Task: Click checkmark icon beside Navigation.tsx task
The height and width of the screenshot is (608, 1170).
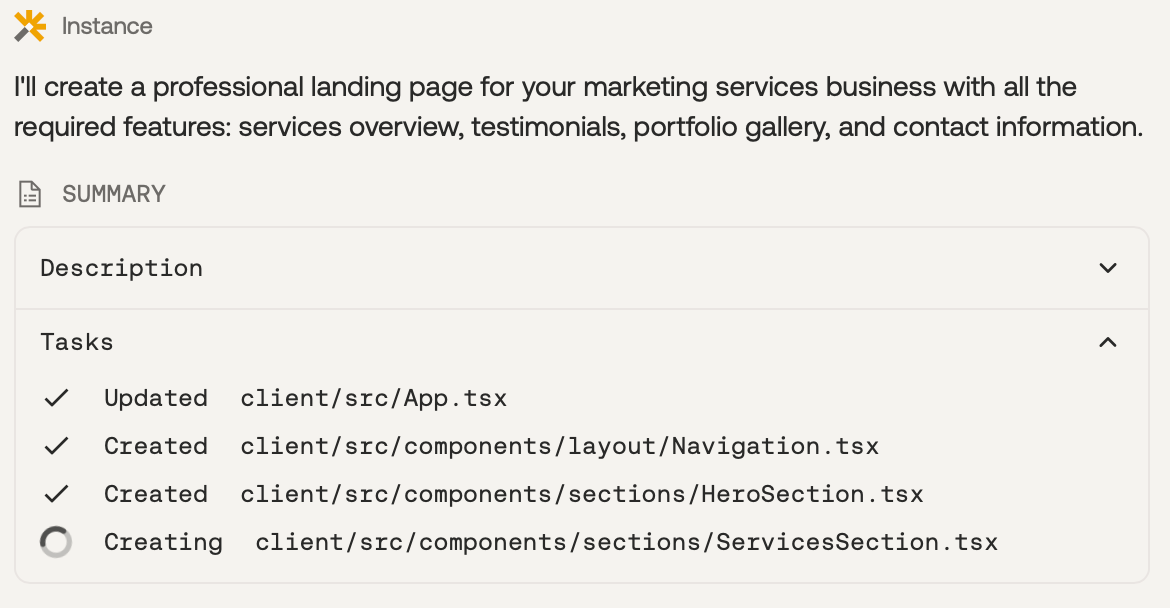Action: point(56,446)
